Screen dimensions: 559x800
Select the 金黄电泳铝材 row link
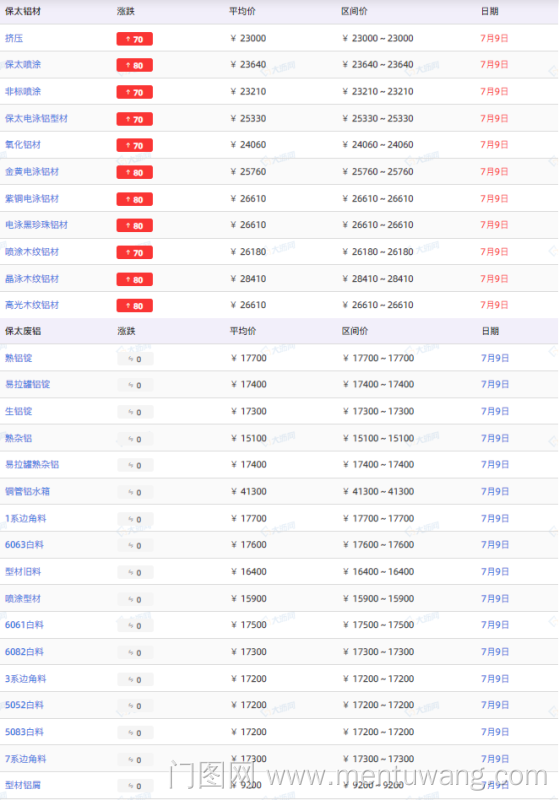point(32,172)
